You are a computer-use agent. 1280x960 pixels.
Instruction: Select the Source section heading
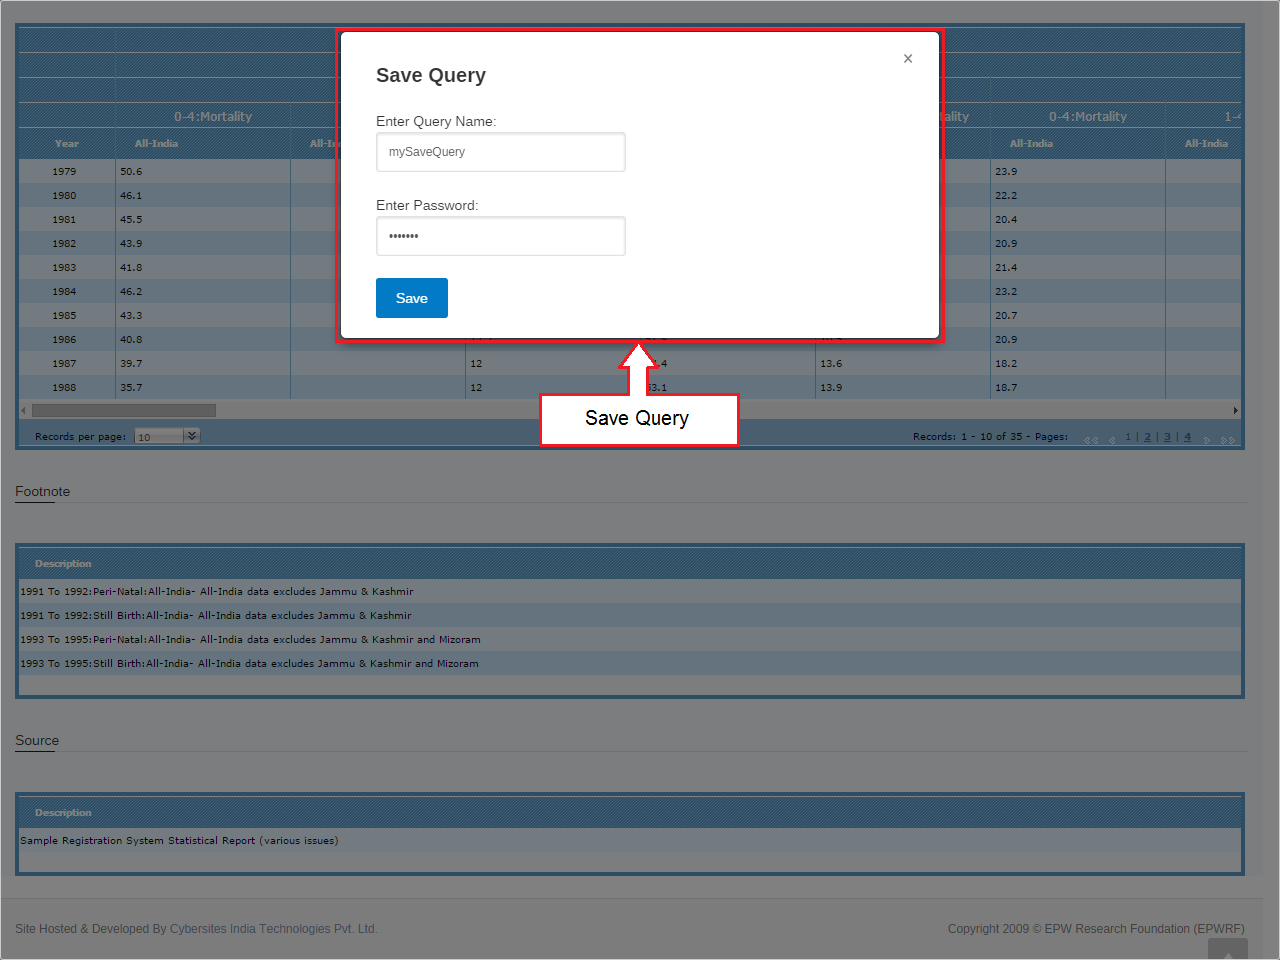coord(37,741)
